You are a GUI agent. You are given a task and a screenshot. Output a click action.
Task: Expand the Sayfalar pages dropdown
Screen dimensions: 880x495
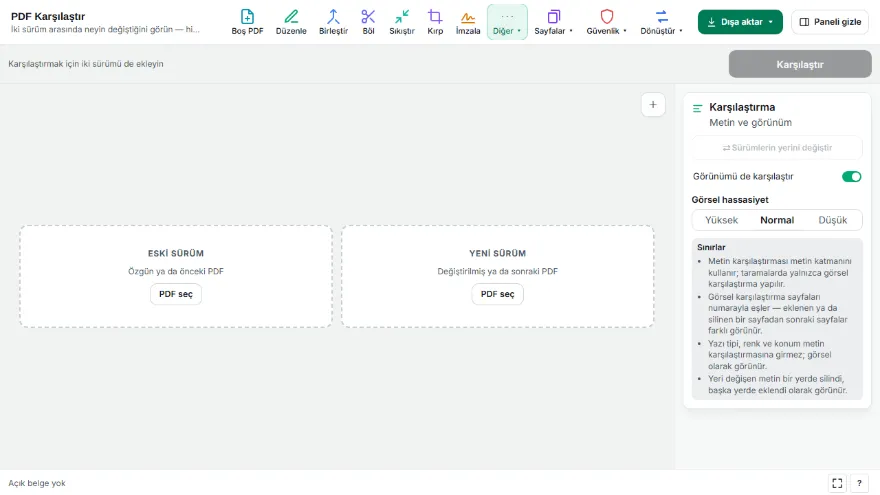click(553, 22)
